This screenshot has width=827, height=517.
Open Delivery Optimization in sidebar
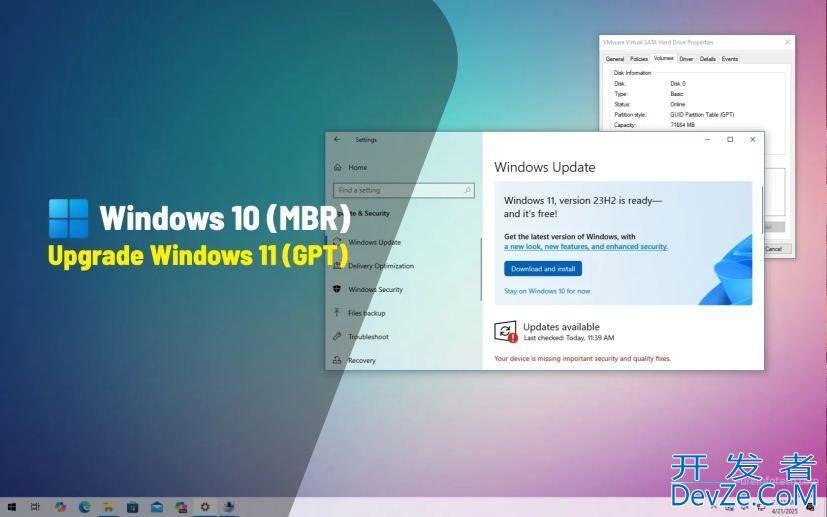[381, 266]
